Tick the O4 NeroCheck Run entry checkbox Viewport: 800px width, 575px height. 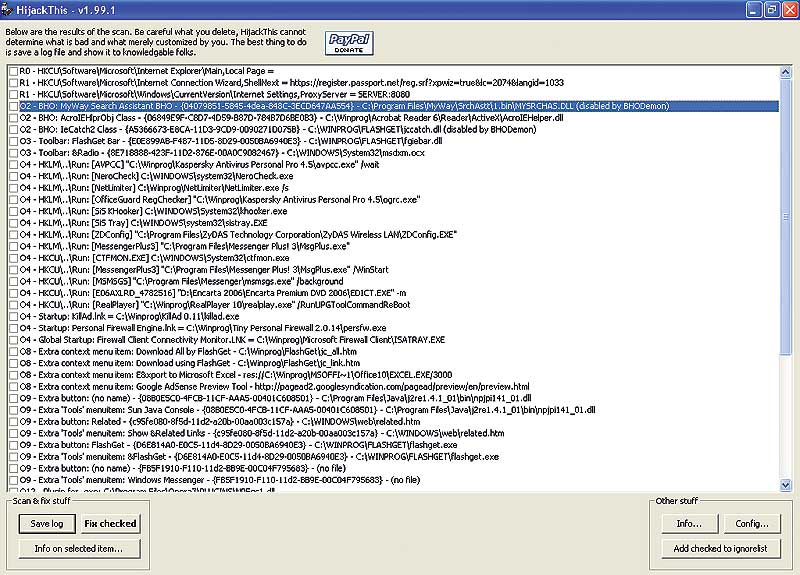[13, 177]
